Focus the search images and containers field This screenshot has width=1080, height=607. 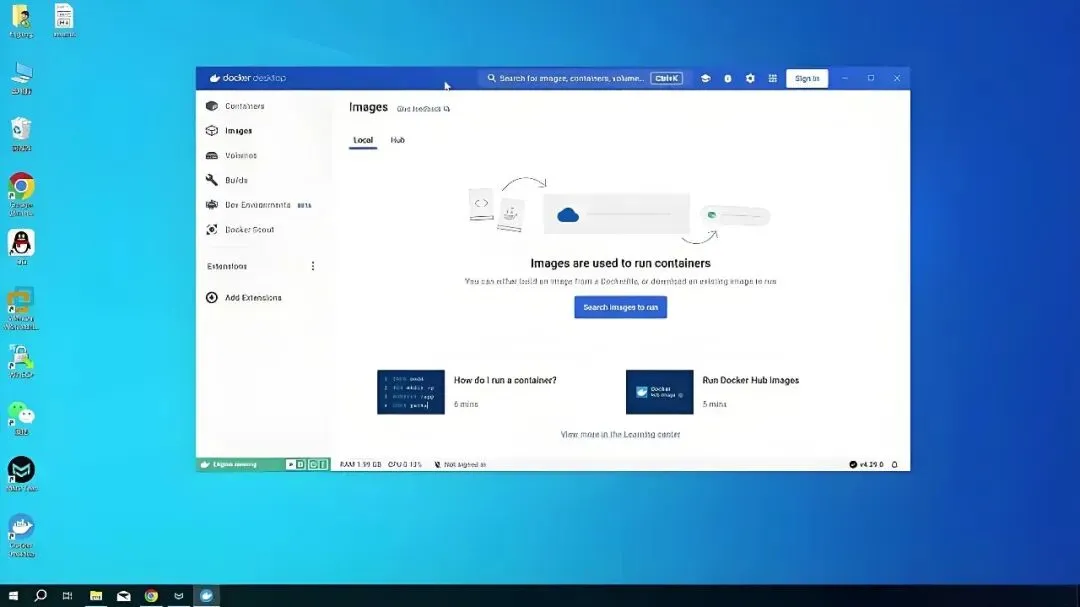pos(584,79)
